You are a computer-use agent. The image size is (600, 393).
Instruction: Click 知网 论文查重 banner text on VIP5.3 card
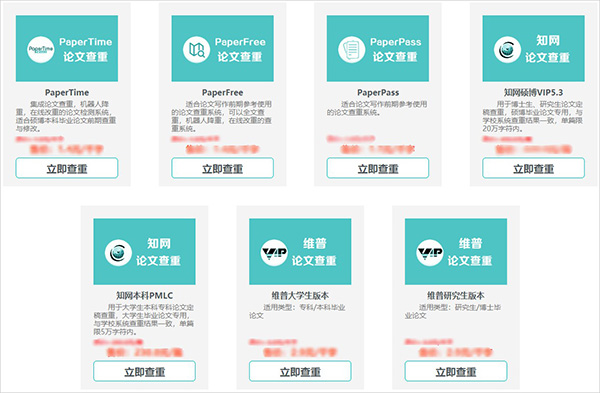pyautogui.click(x=548, y=49)
